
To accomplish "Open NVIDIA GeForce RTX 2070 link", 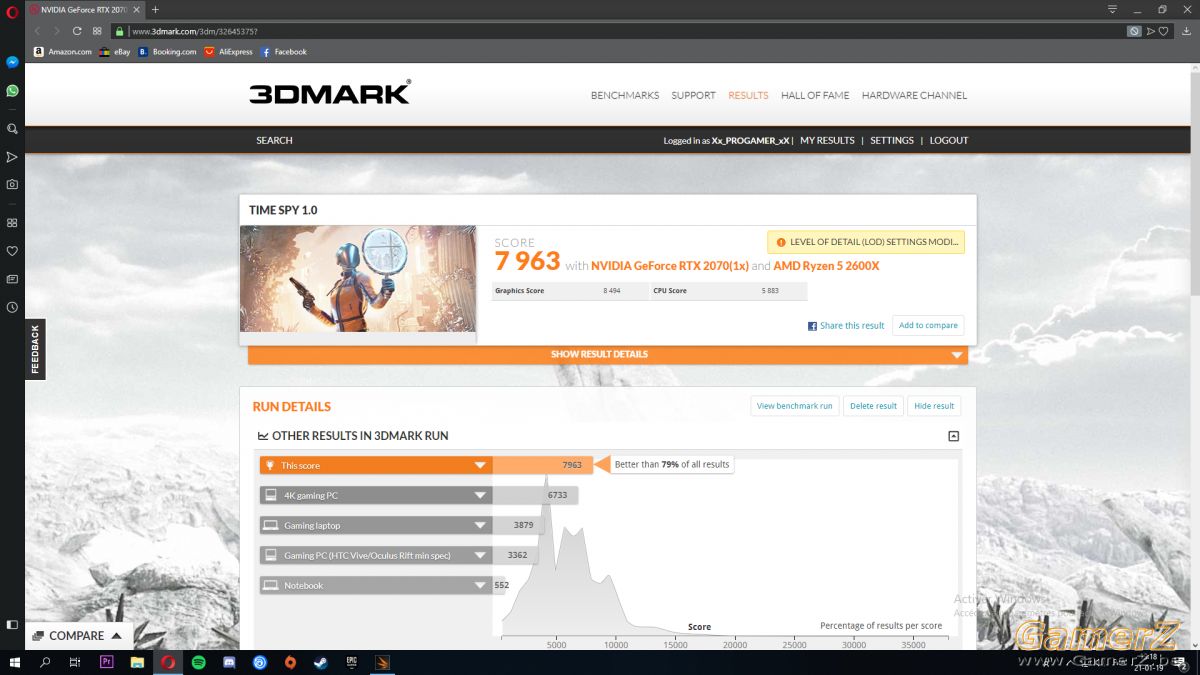I will [x=669, y=266].
